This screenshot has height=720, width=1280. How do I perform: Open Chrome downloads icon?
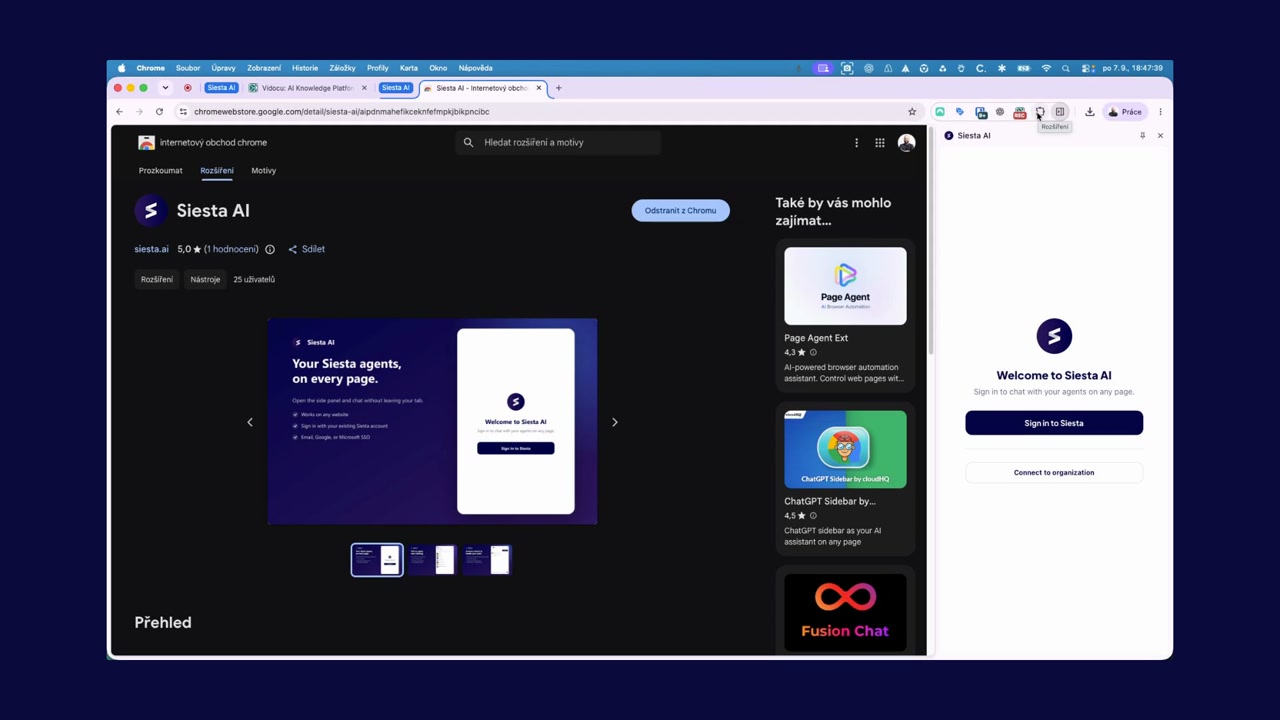point(1090,112)
